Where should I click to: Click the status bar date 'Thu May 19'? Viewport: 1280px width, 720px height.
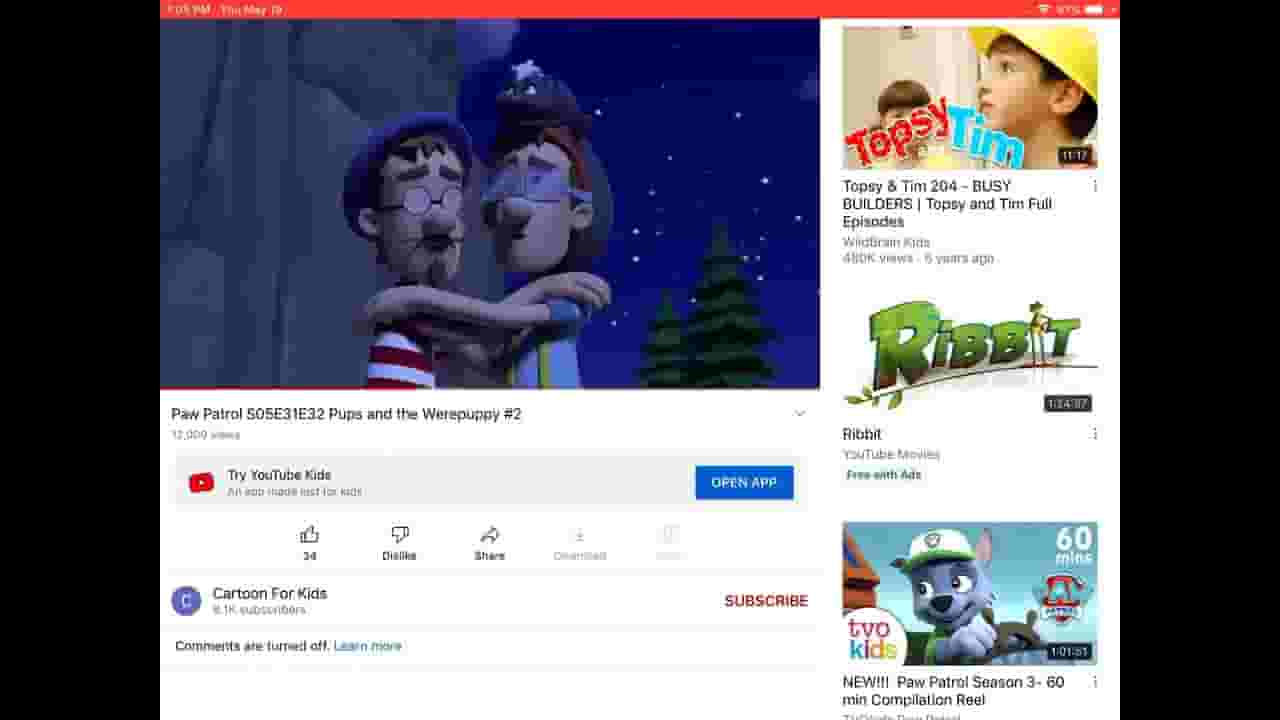(251, 9)
